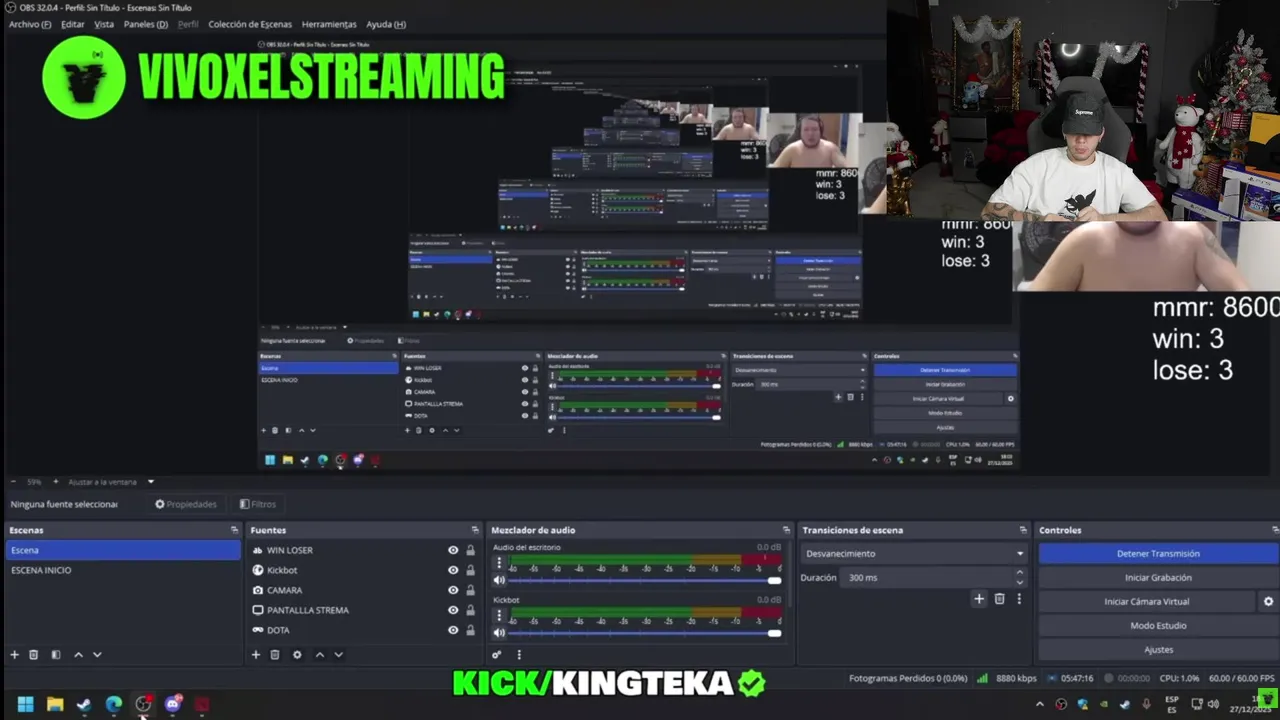
Task: Open the Herramientas menu
Action: [329, 24]
